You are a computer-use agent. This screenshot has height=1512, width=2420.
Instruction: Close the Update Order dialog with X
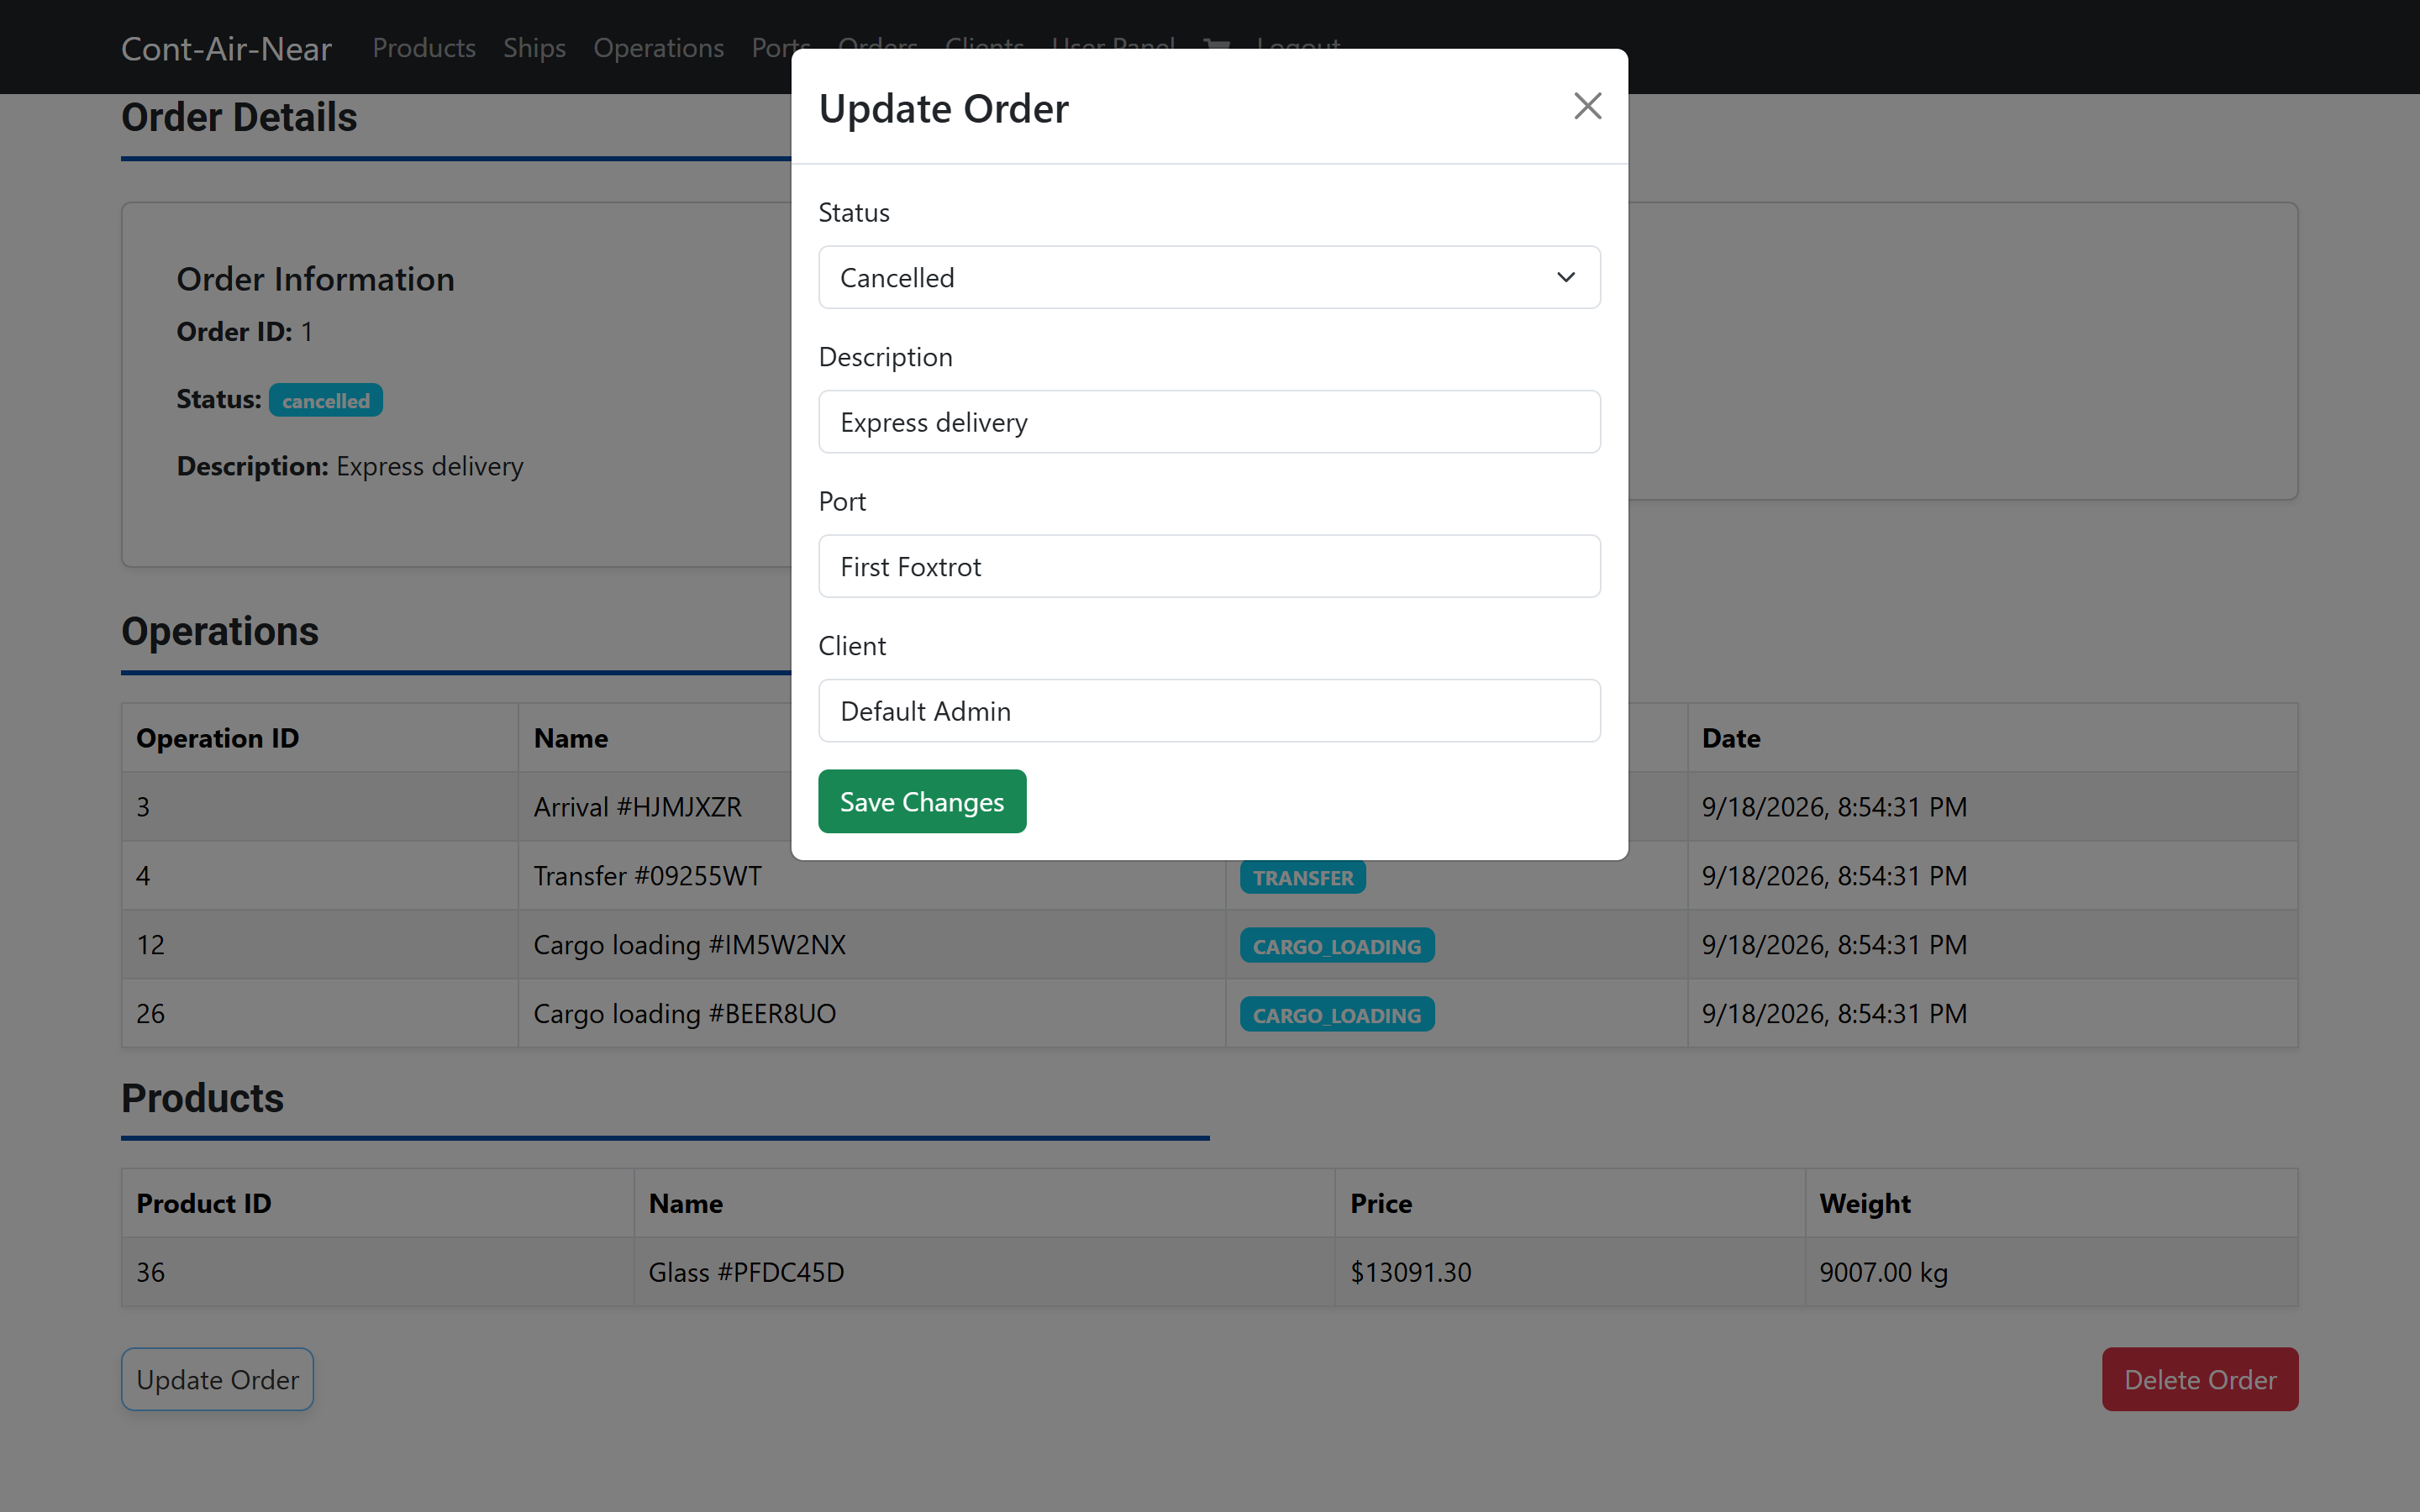[1587, 106]
